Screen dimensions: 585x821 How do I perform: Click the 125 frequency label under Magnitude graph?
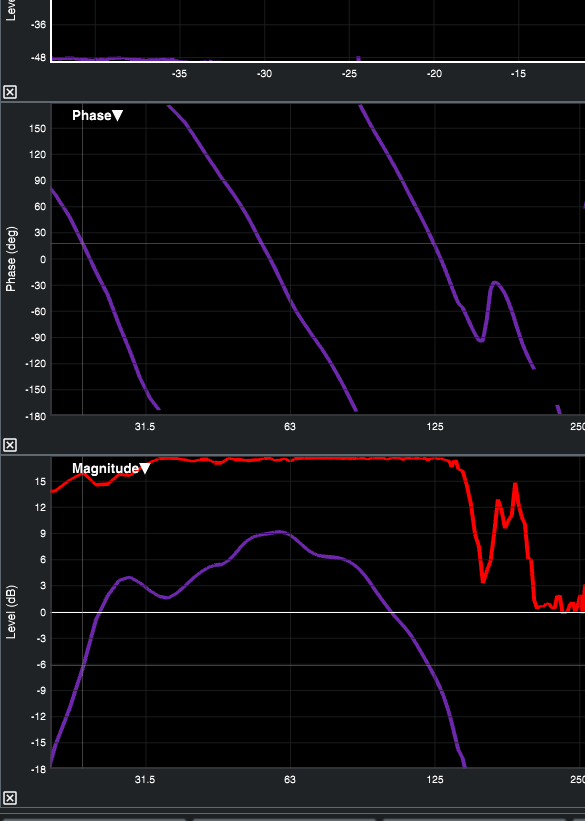pyautogui.click(x=435, y=780)
